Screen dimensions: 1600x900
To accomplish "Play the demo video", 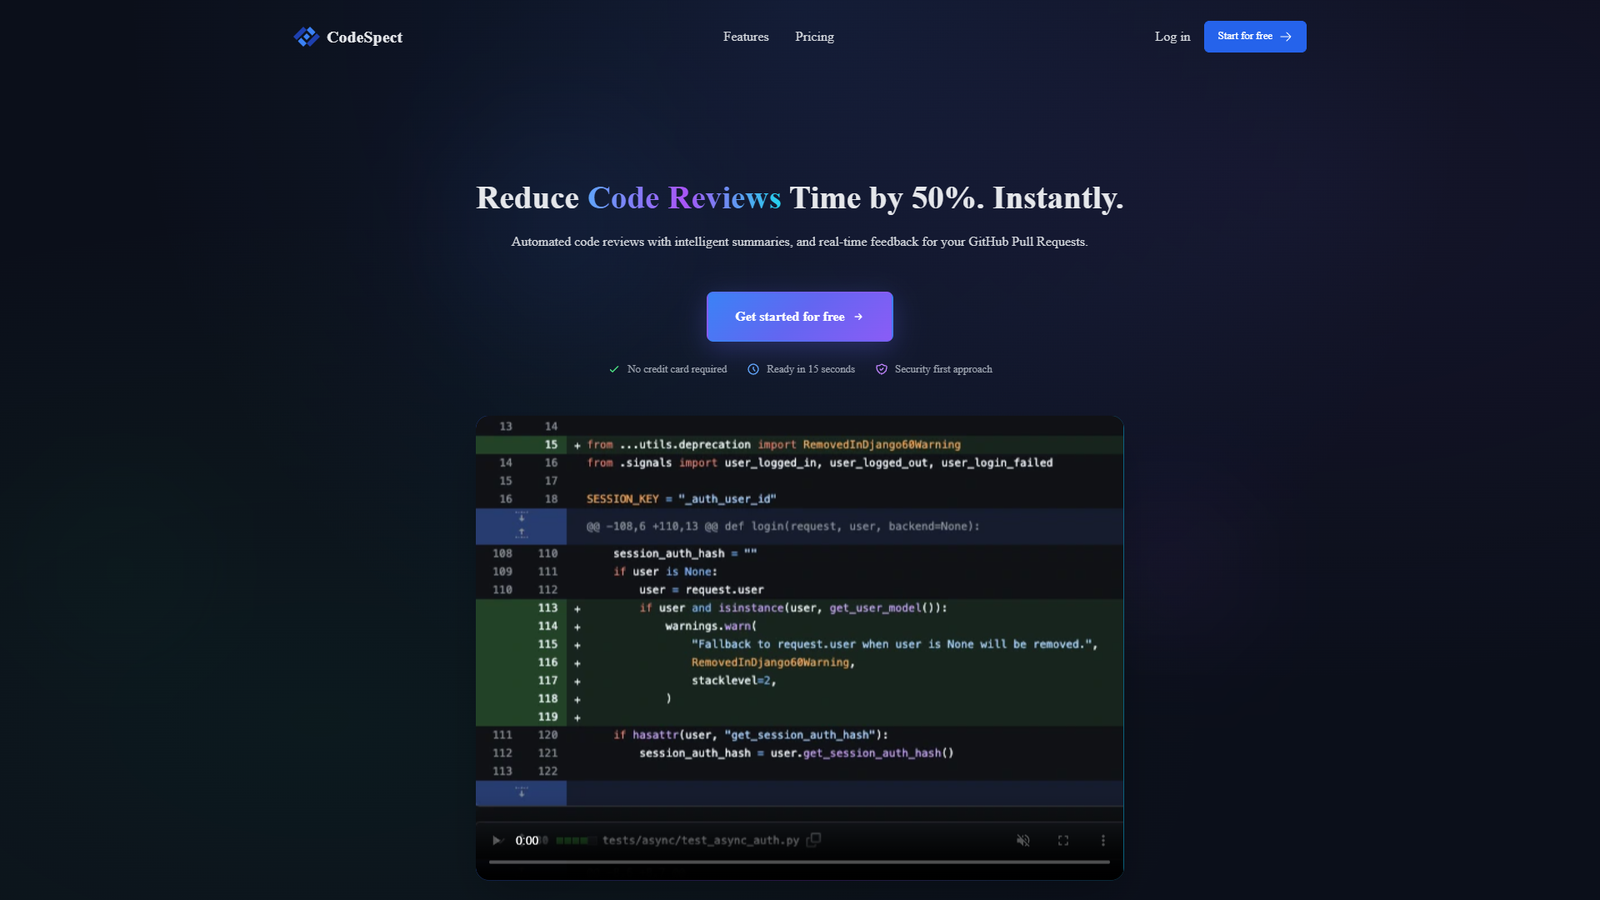I will pyautogui.click(x=496, y=840).
